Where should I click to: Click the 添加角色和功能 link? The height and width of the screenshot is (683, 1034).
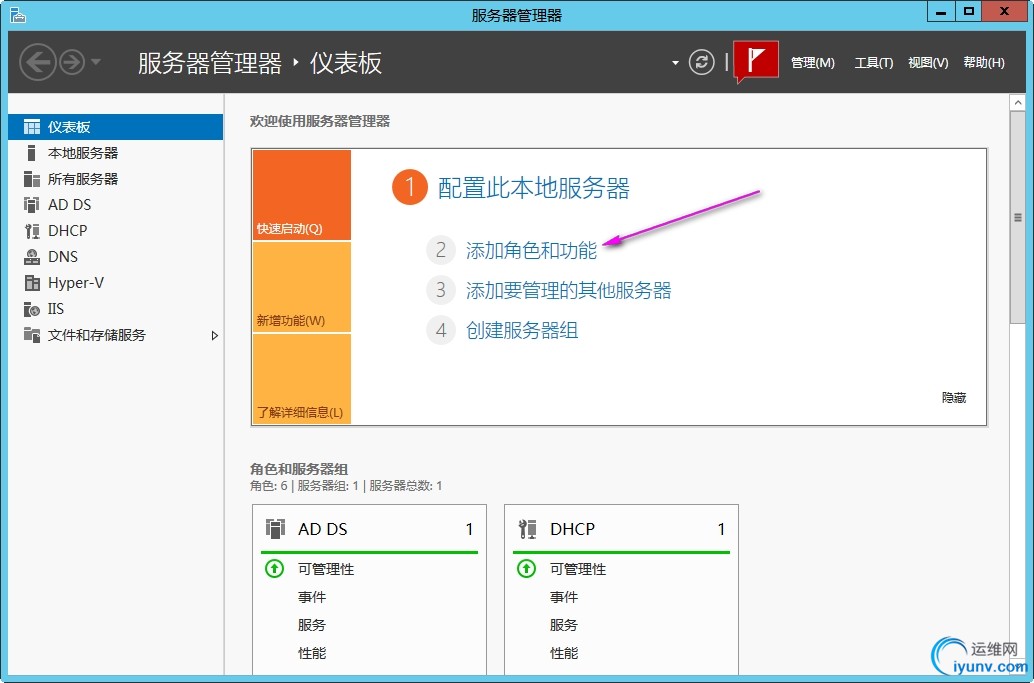tap(532, 251)
